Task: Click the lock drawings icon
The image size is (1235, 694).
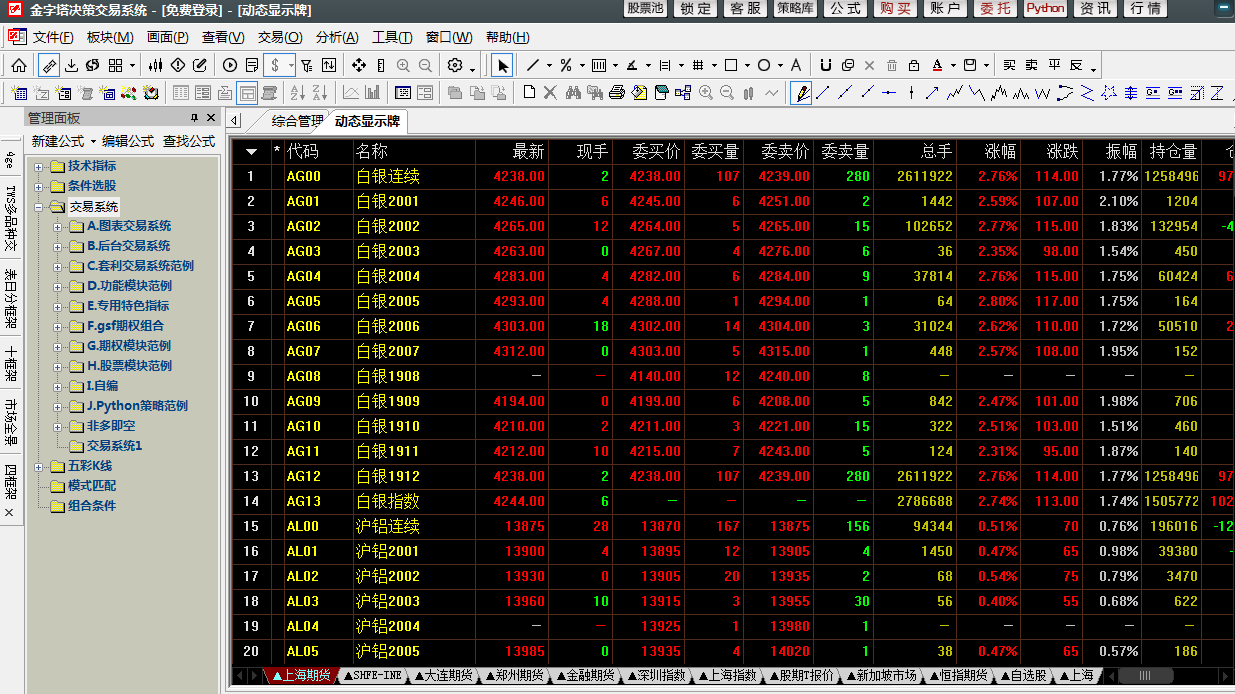Action: click(x=914, y=65)
